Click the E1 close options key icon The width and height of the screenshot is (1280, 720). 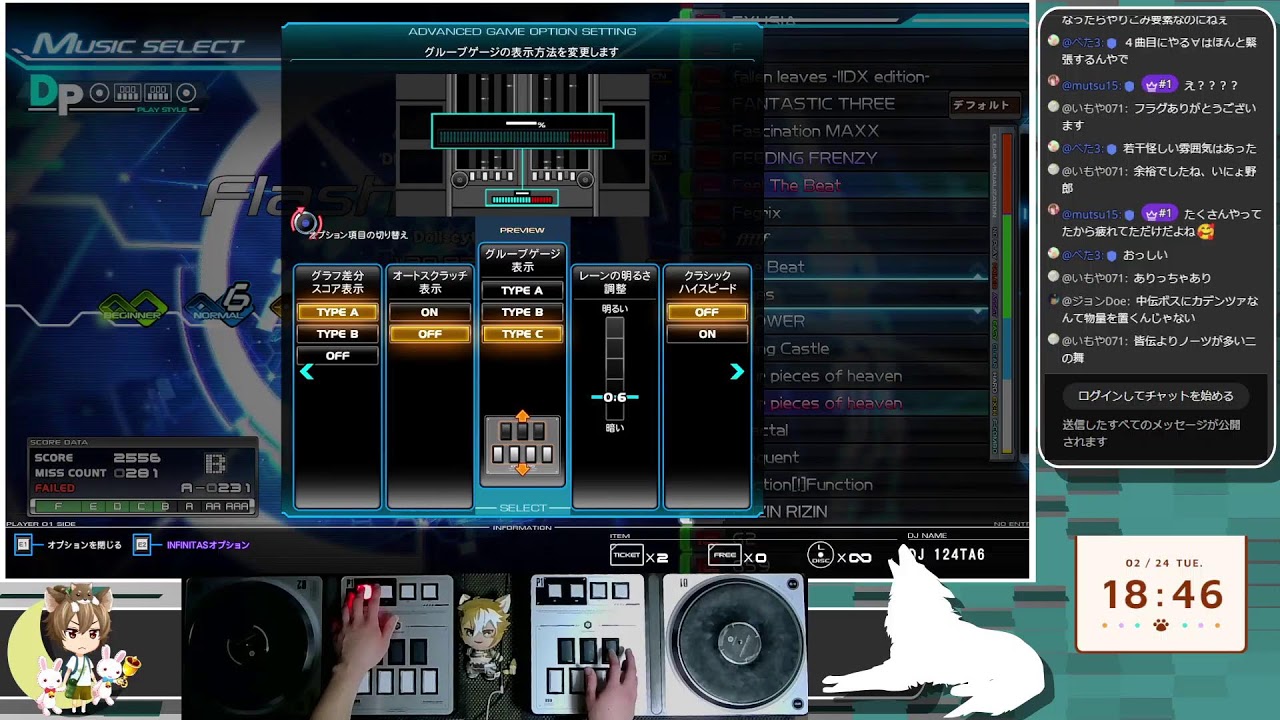[x=23, y=545]
